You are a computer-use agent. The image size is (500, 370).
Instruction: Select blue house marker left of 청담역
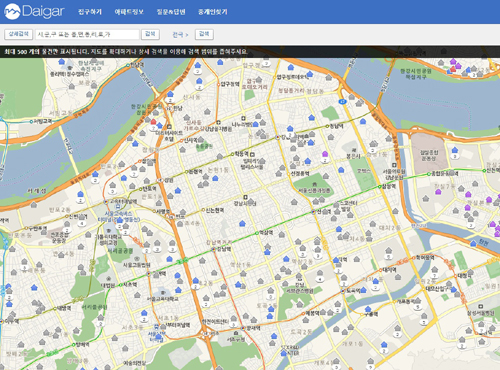pyautogui.click(x=311, y=117)
